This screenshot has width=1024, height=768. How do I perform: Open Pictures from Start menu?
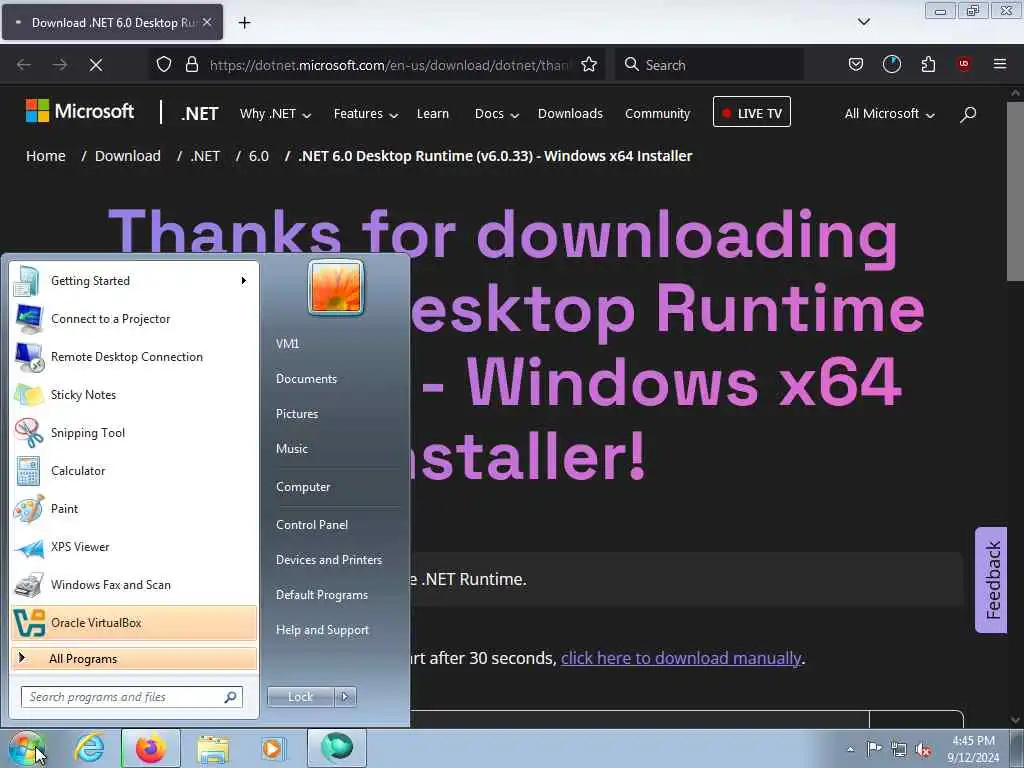coord(297,414)
